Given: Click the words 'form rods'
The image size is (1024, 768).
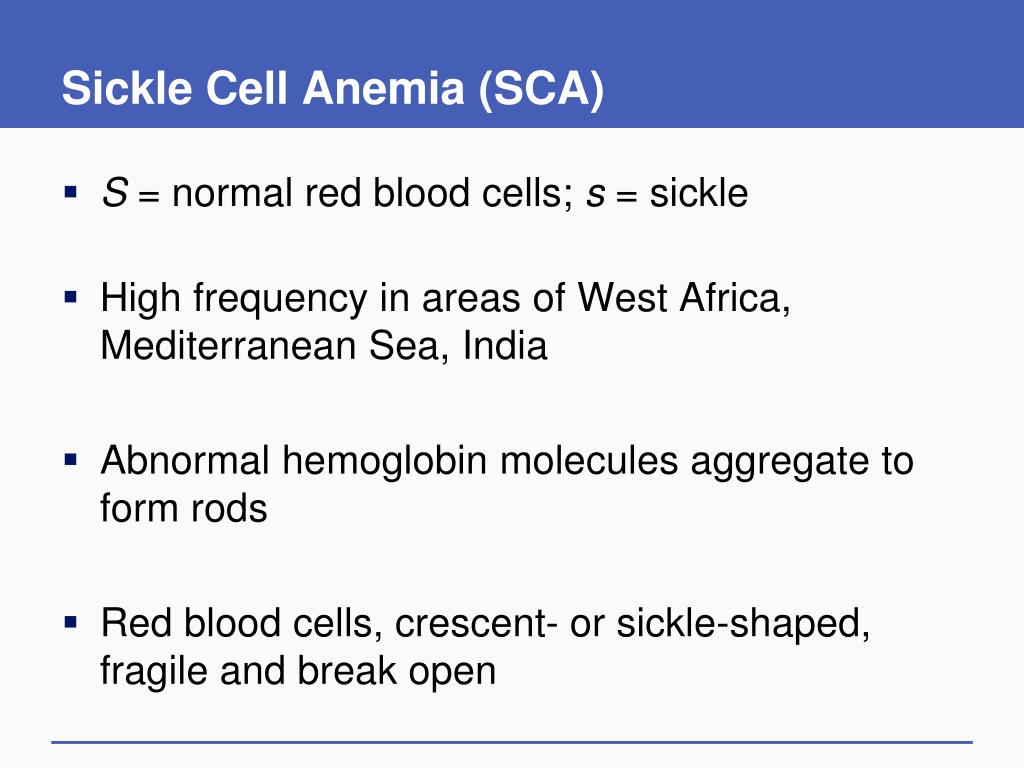Looking at the screenshot, I should point(184,507).
